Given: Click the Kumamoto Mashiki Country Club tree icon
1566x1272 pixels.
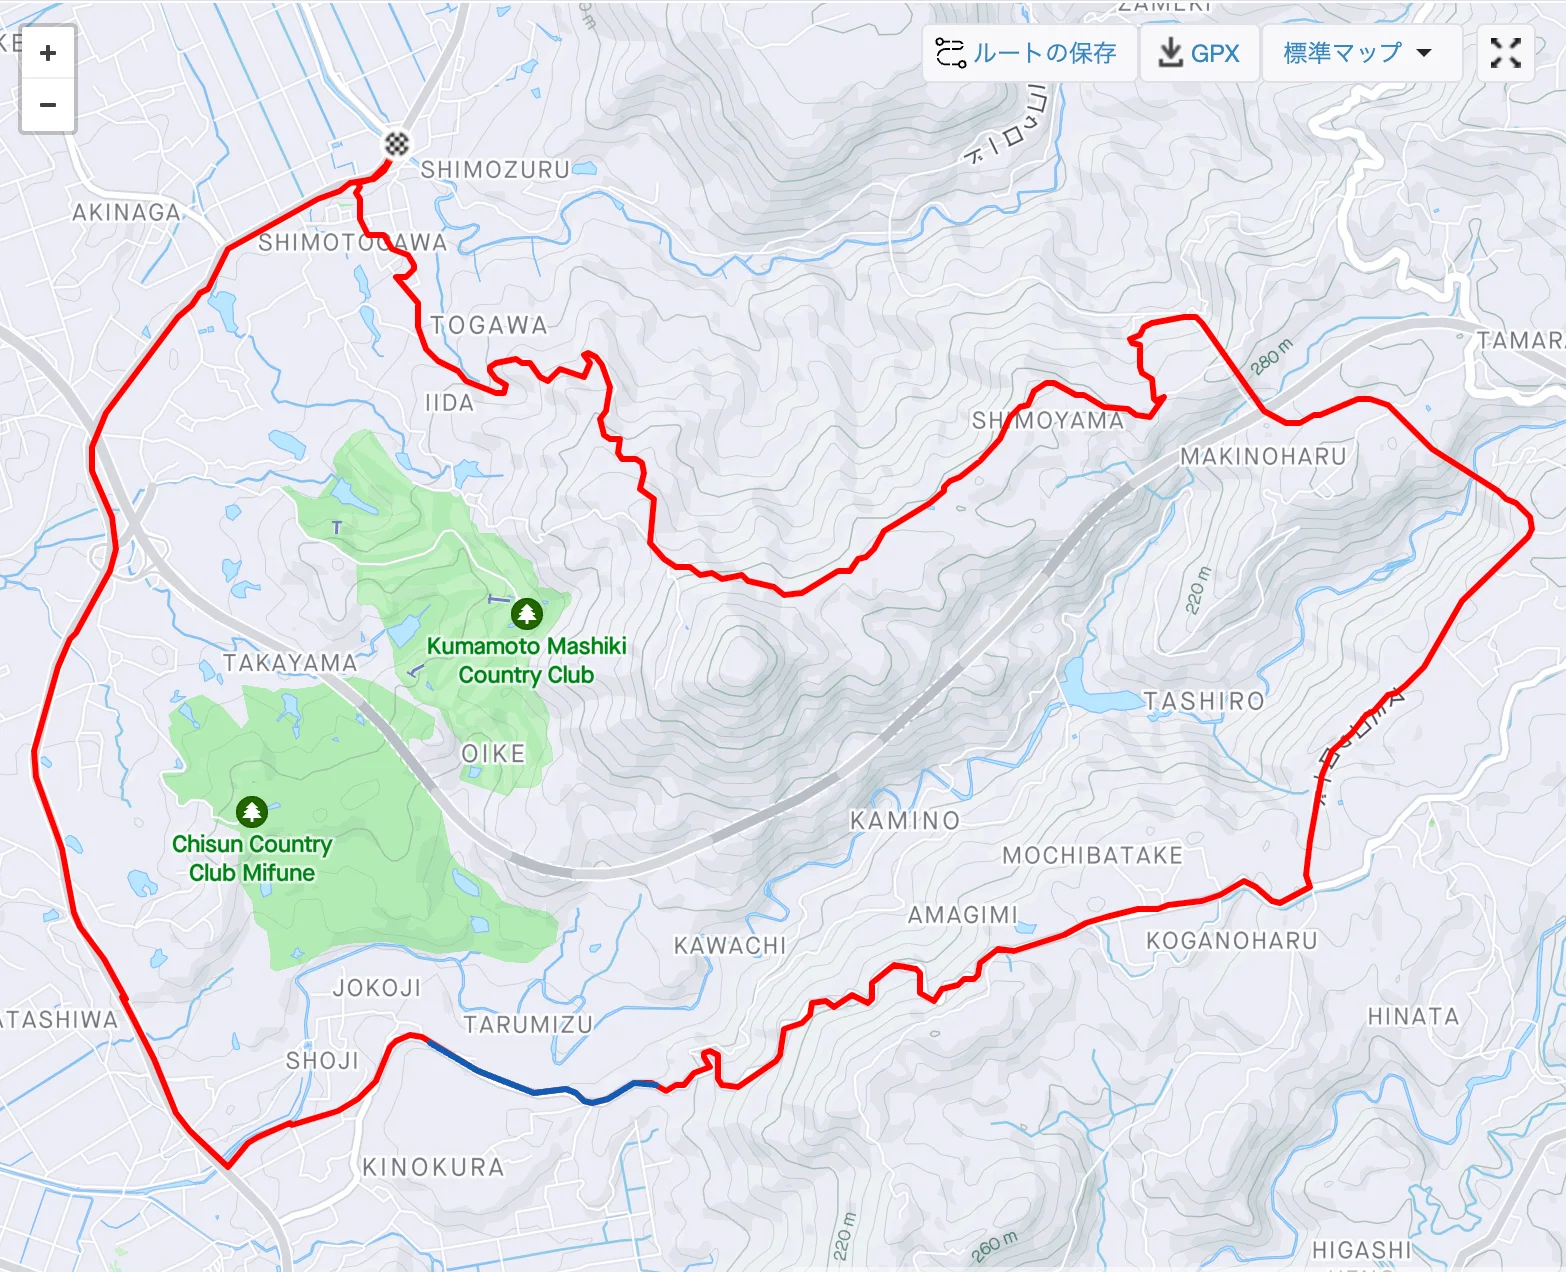Looking at the screenshot, I should [x=526, y=613].
